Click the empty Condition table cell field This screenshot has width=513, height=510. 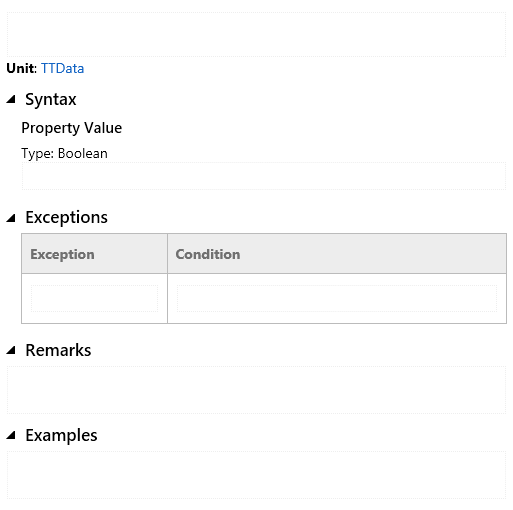(337, 298)
